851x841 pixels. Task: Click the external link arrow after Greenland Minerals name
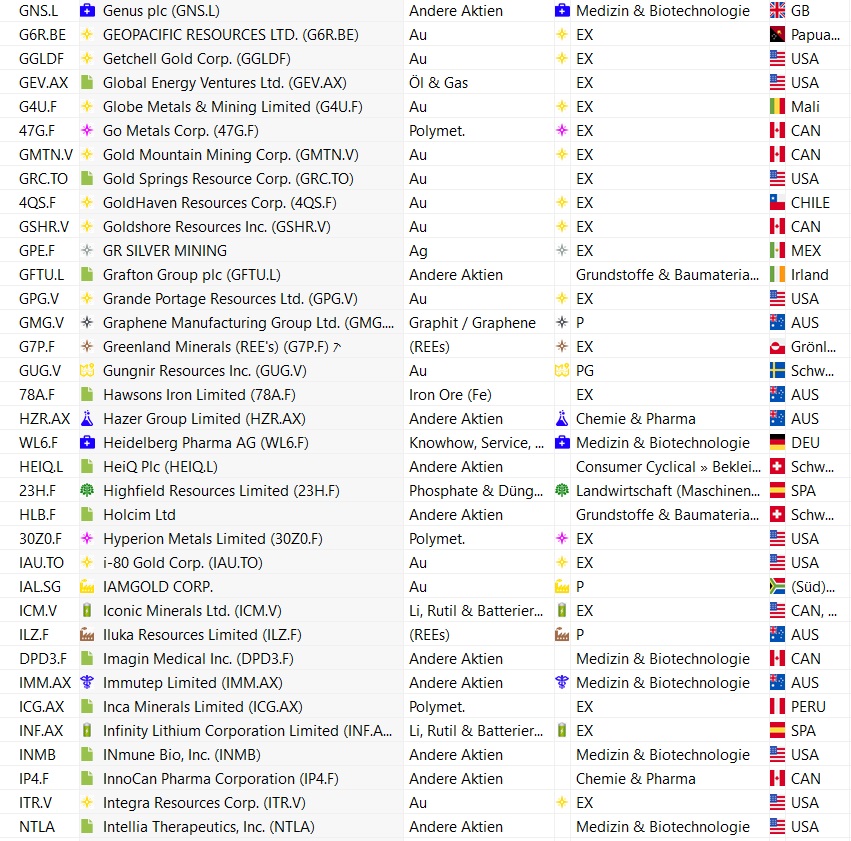tap(337, 347)
